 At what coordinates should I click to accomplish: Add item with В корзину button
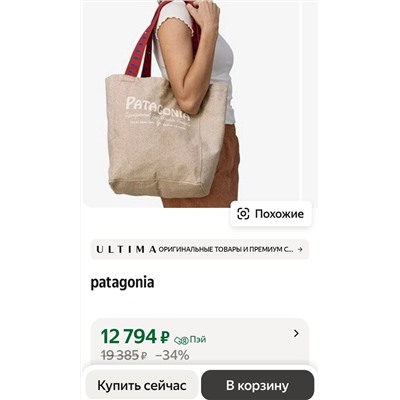click(257, 385)
